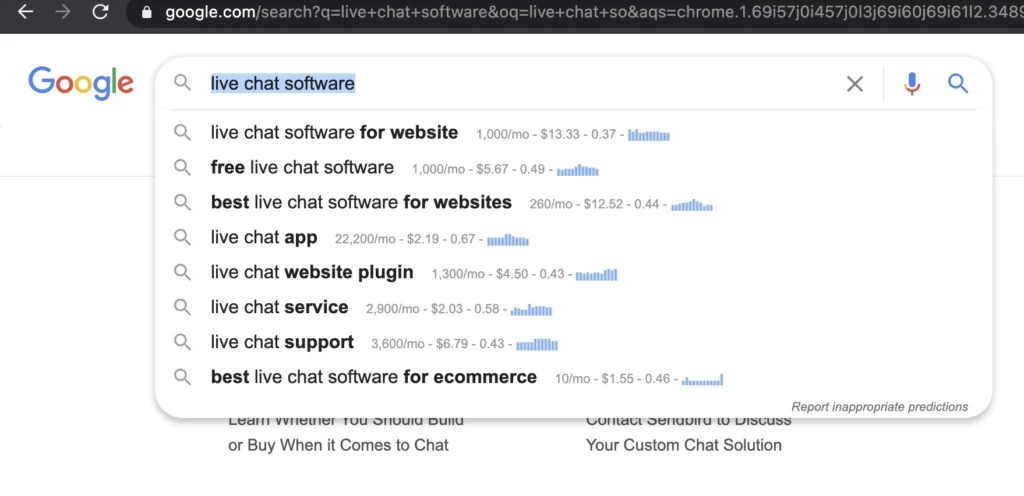Viewport: 1024px width, 496px height.
Task: Click the blue magnifying glass search button
Action: coord(958,84)
